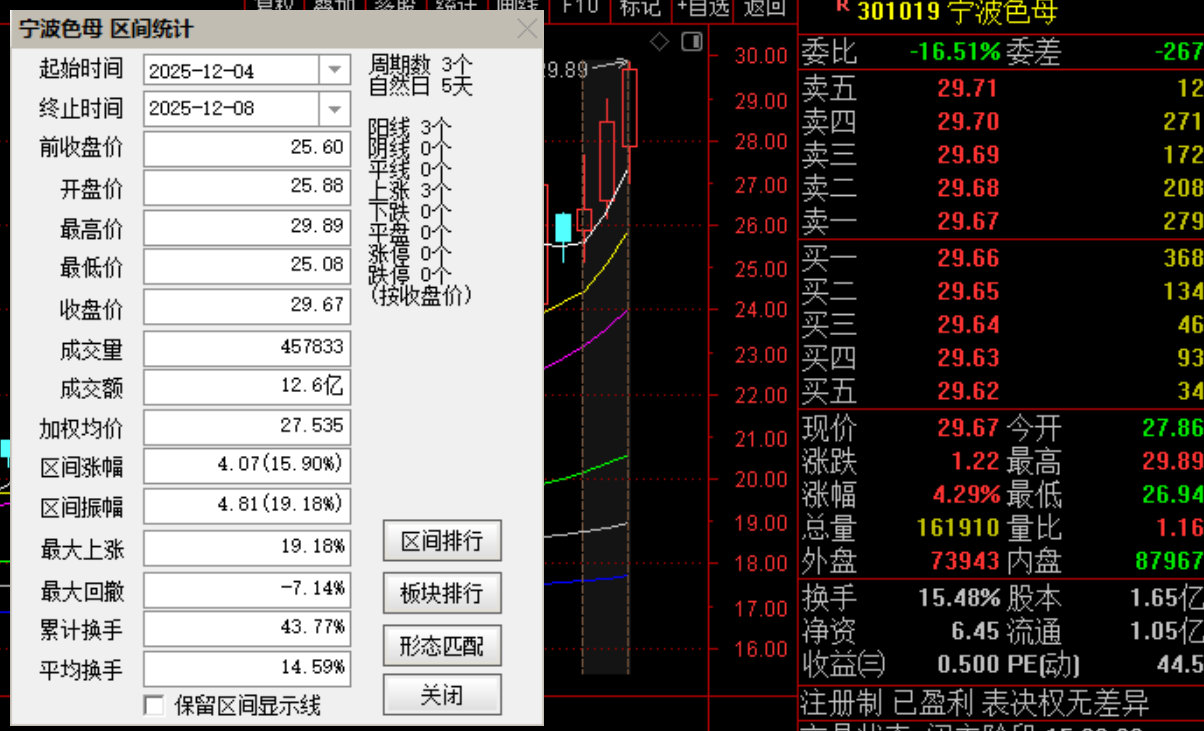Click the 板块排行 button

point(442,593)
